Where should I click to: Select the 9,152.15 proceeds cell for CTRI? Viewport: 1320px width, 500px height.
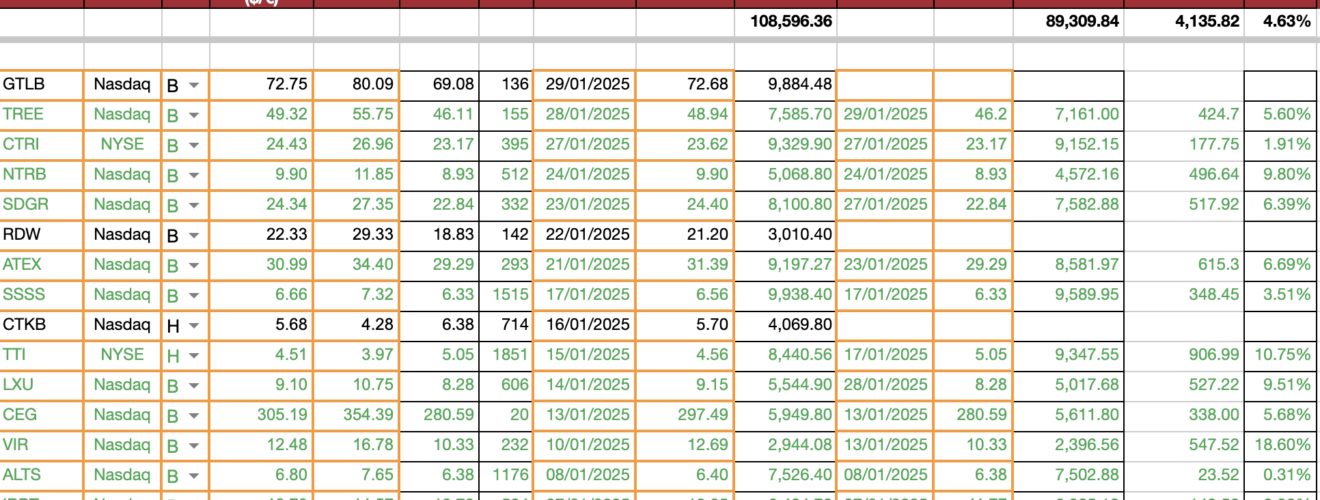click(x=1068, y=145)
